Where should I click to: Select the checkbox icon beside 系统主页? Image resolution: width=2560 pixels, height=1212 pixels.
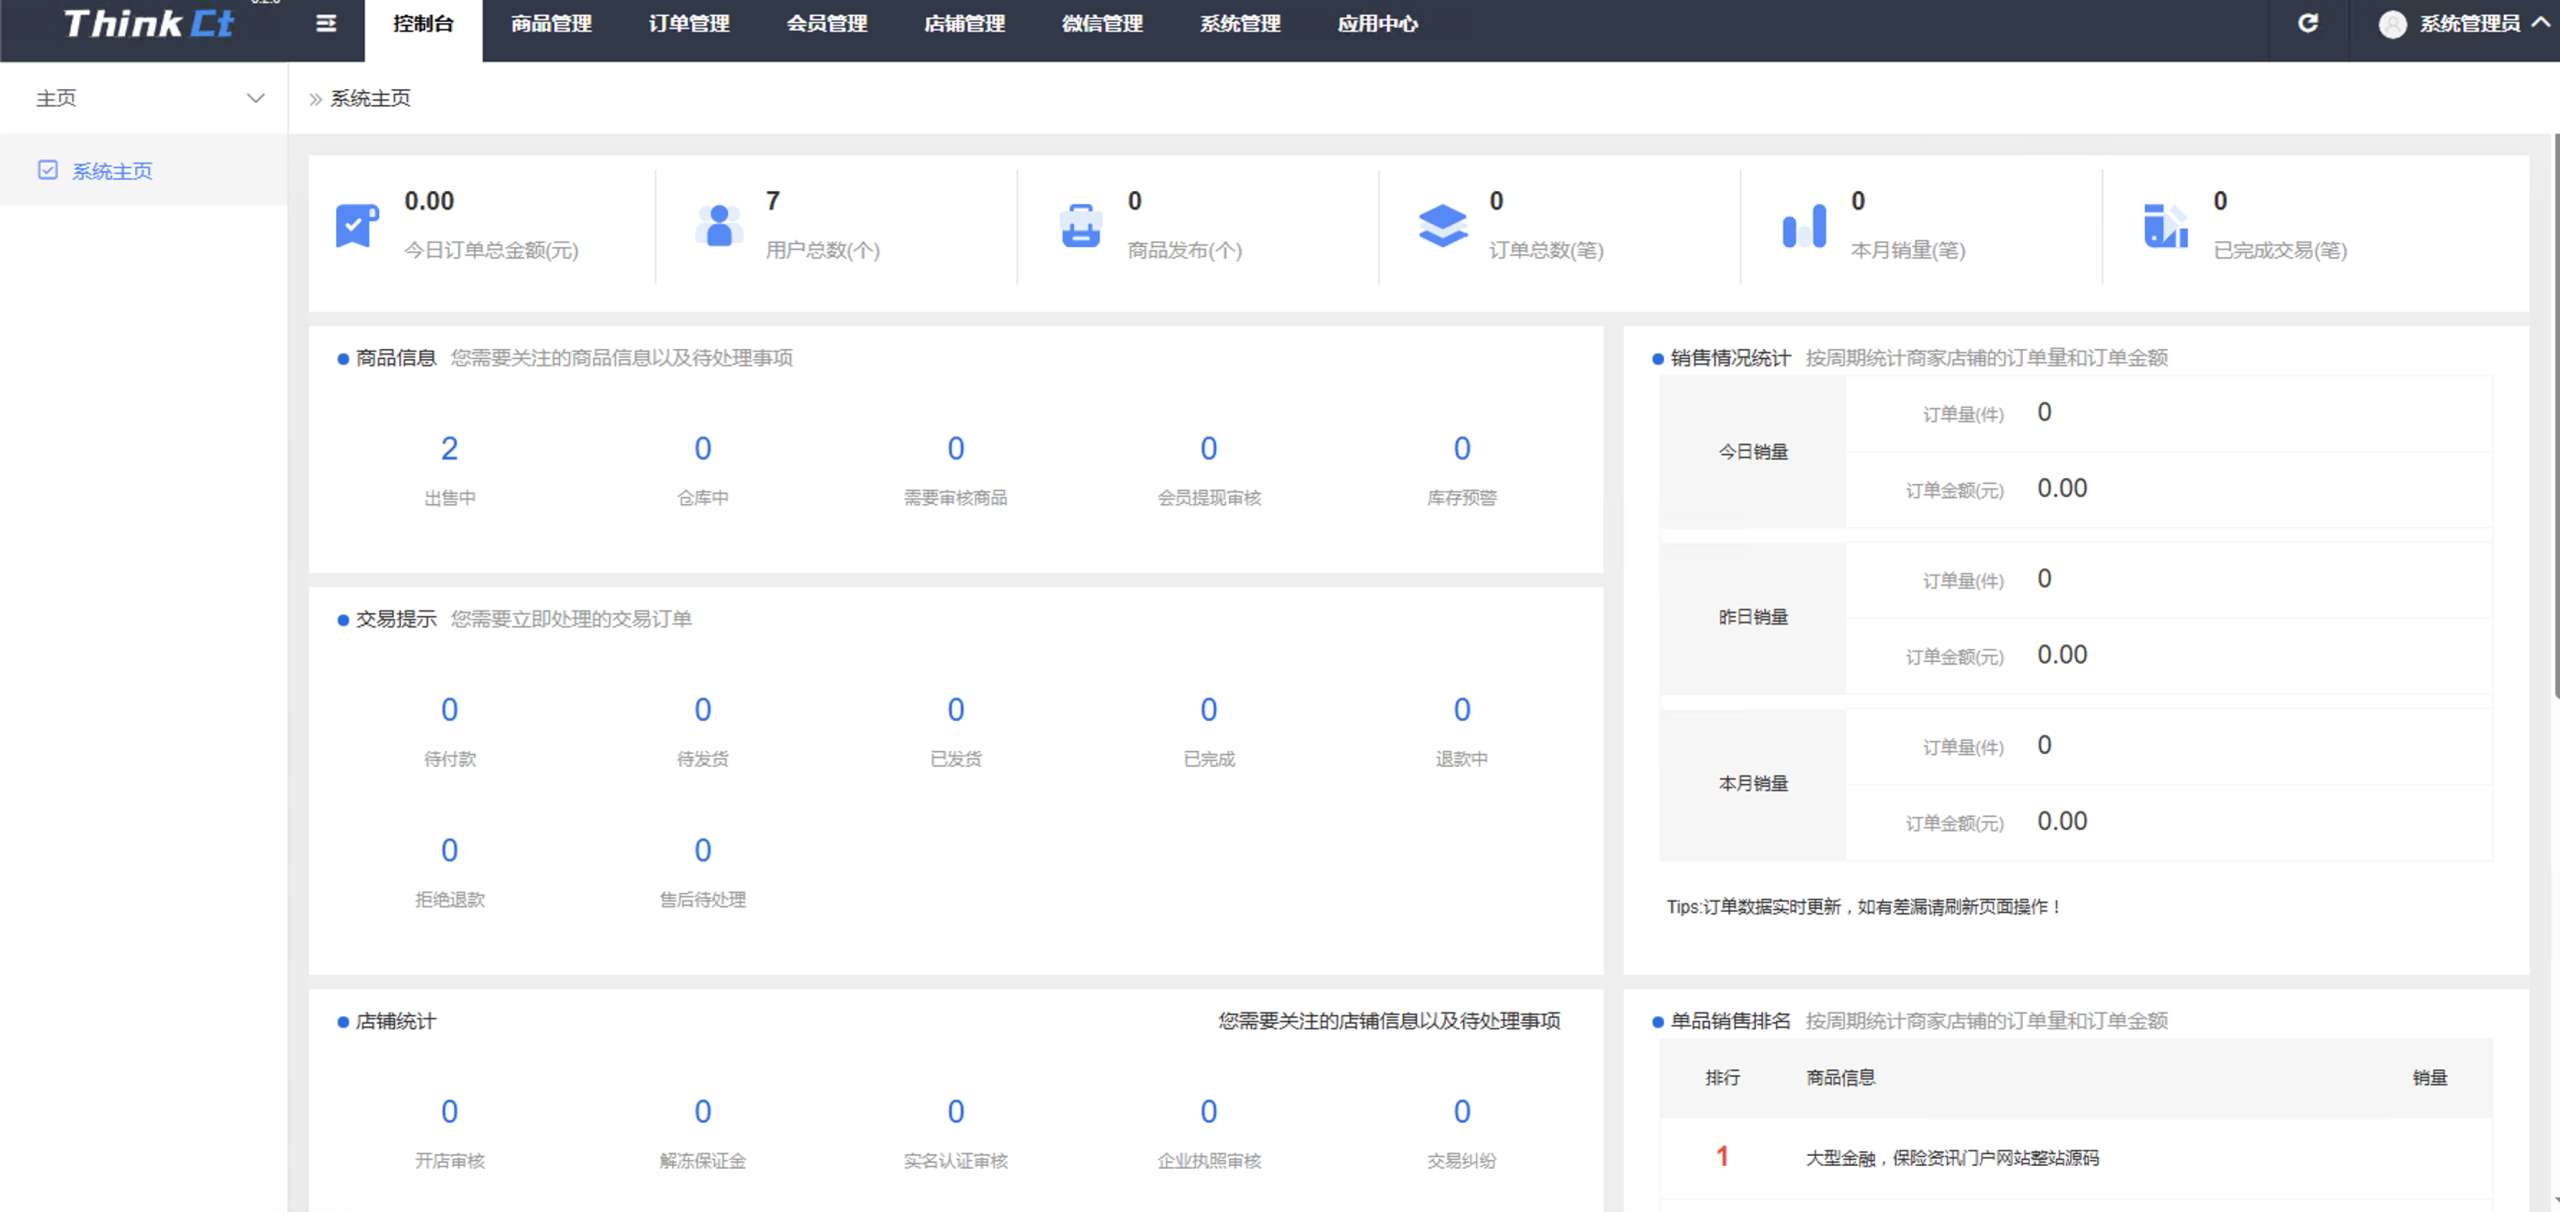point(48,170)
